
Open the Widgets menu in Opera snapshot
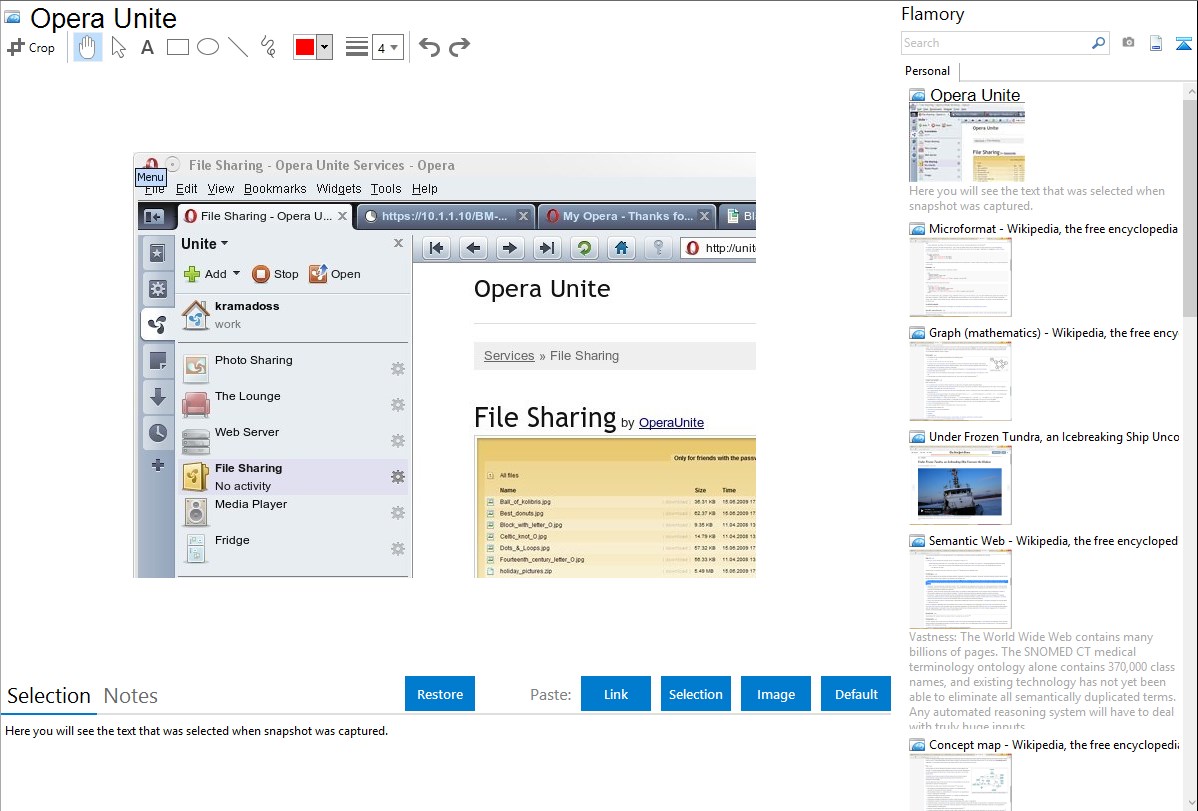tap(338, 189)
